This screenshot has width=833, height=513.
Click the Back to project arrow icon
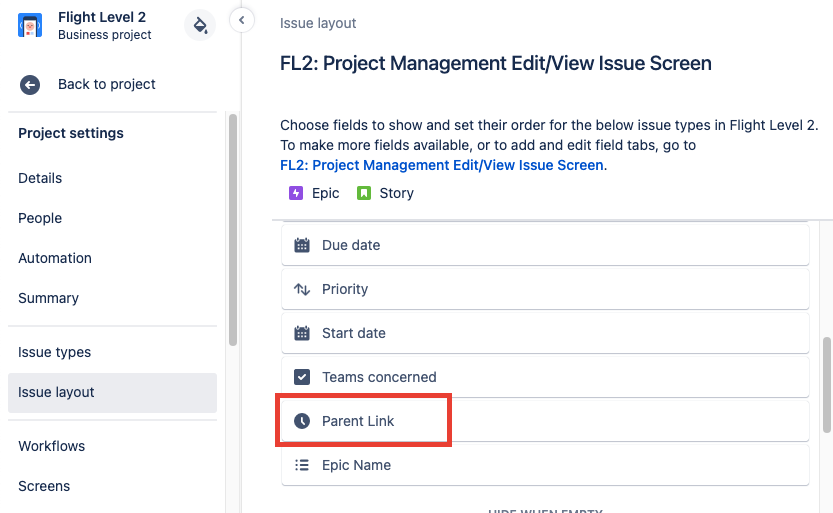[x=30, y=85]
